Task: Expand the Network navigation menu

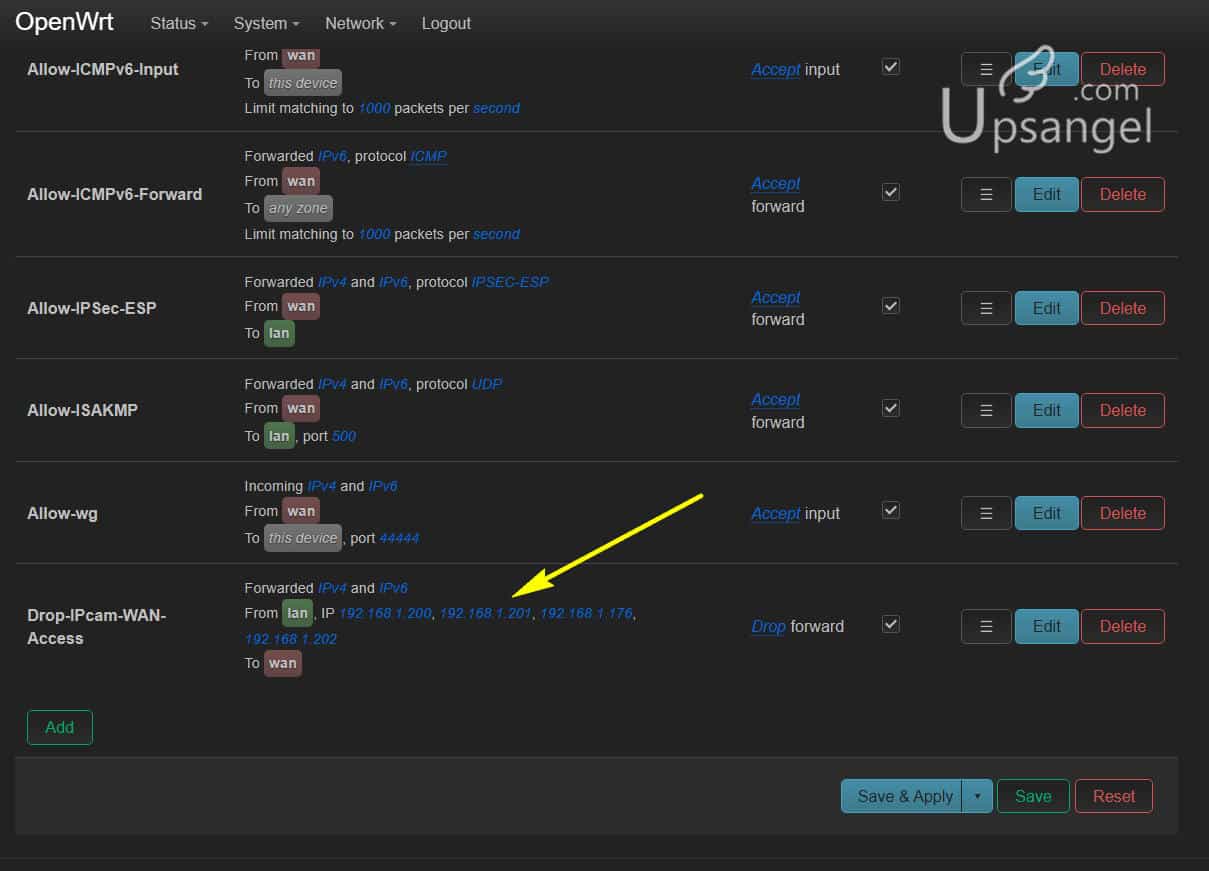Action: tap(360, 23)
